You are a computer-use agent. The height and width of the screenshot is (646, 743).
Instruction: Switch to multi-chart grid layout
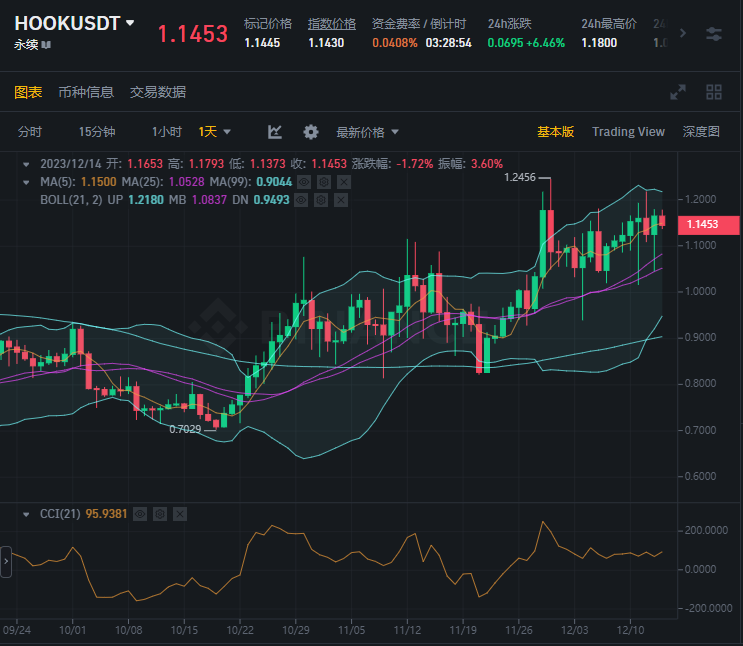714,92
